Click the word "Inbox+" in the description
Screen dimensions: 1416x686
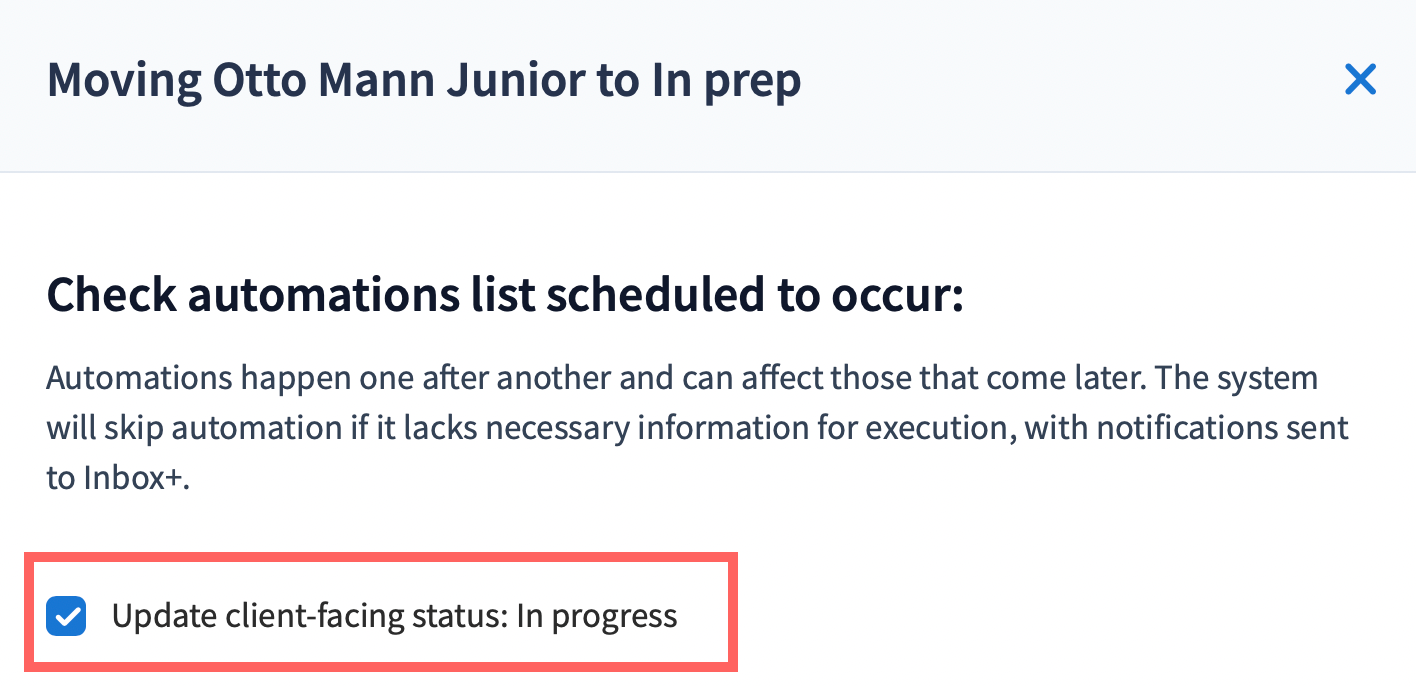pyautogui.click(x=116, y=478)
